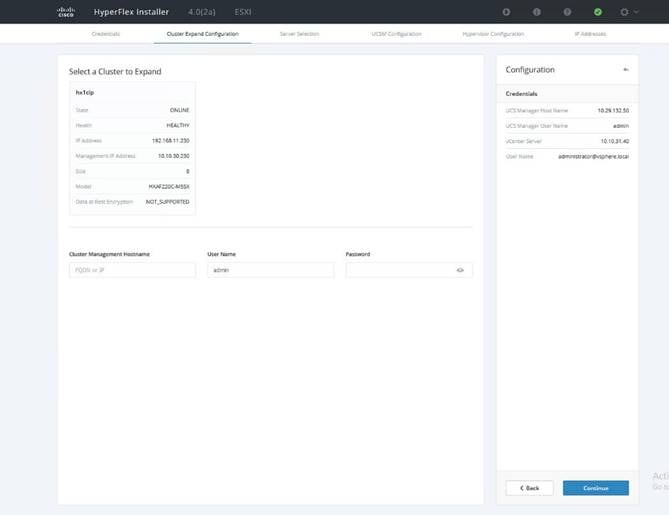Image resolution: width=669 pixels, height=515 pixels.
Task: Open the UCSM Configuration step tab
Action: tap(396, 34)
